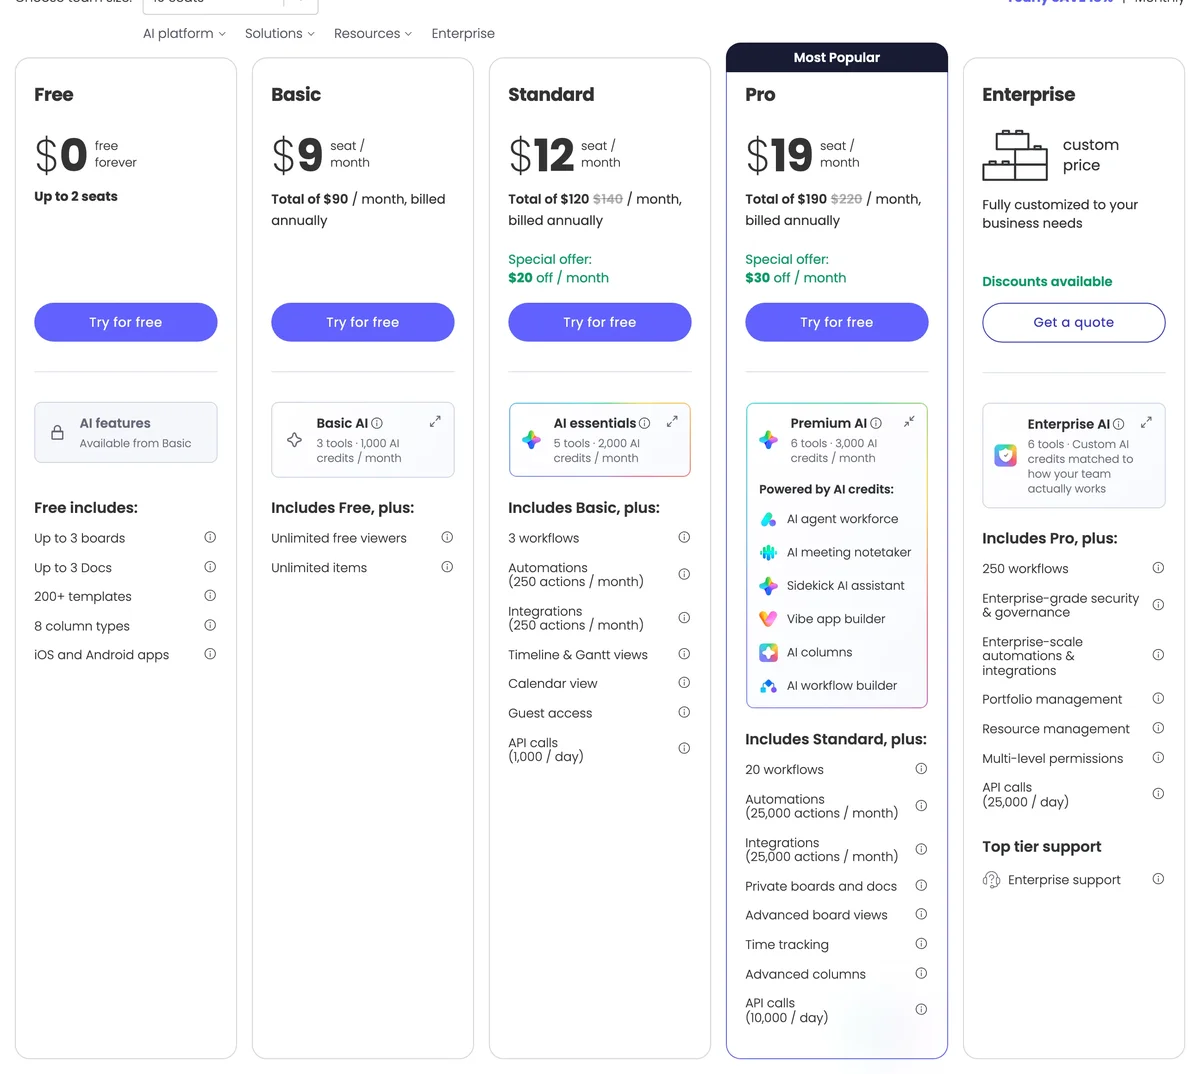This screenshot has width=1200, height=1074.
Task: Show info for Unlimited free viewers
Action: coord(447,537)
